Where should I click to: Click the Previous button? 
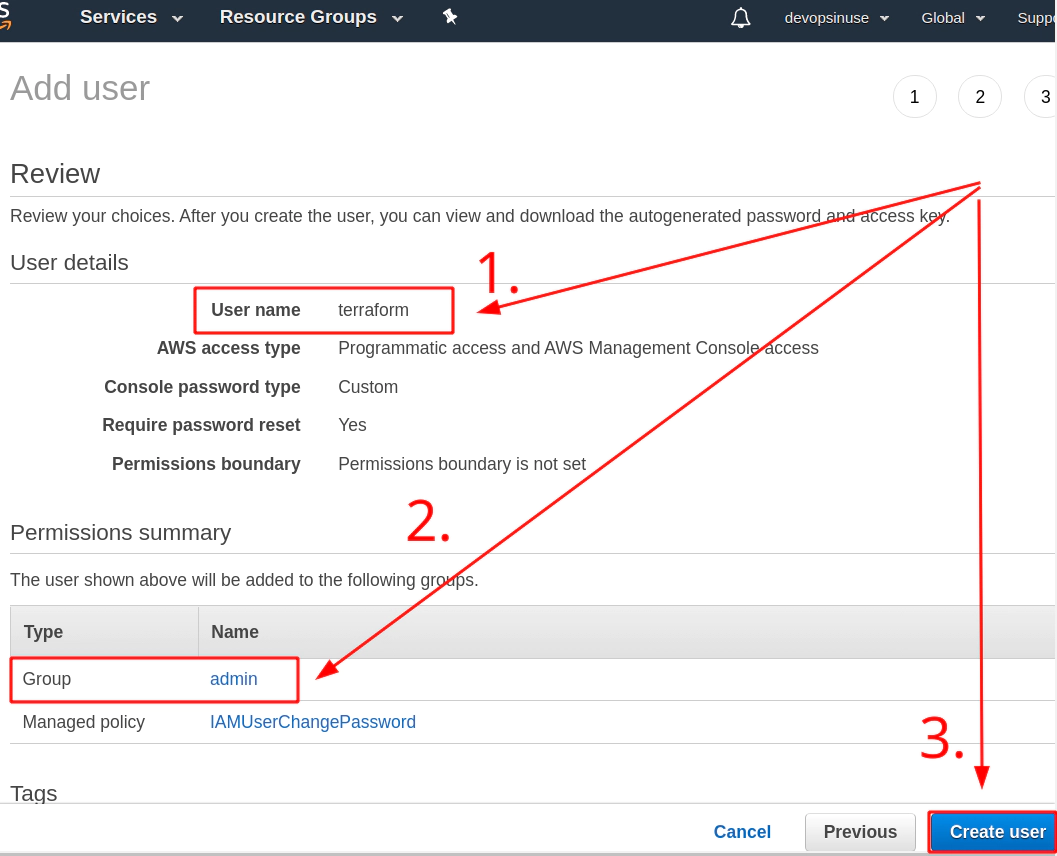pos(860,832)
